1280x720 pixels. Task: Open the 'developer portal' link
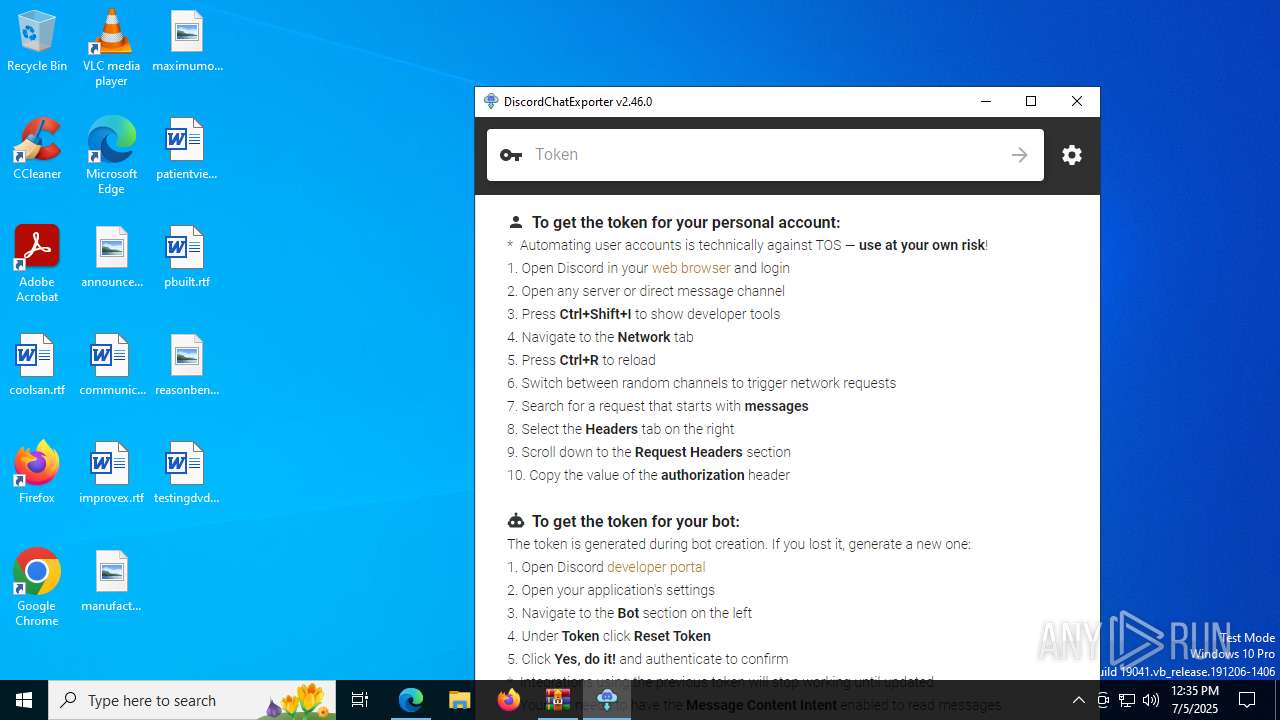656,567
